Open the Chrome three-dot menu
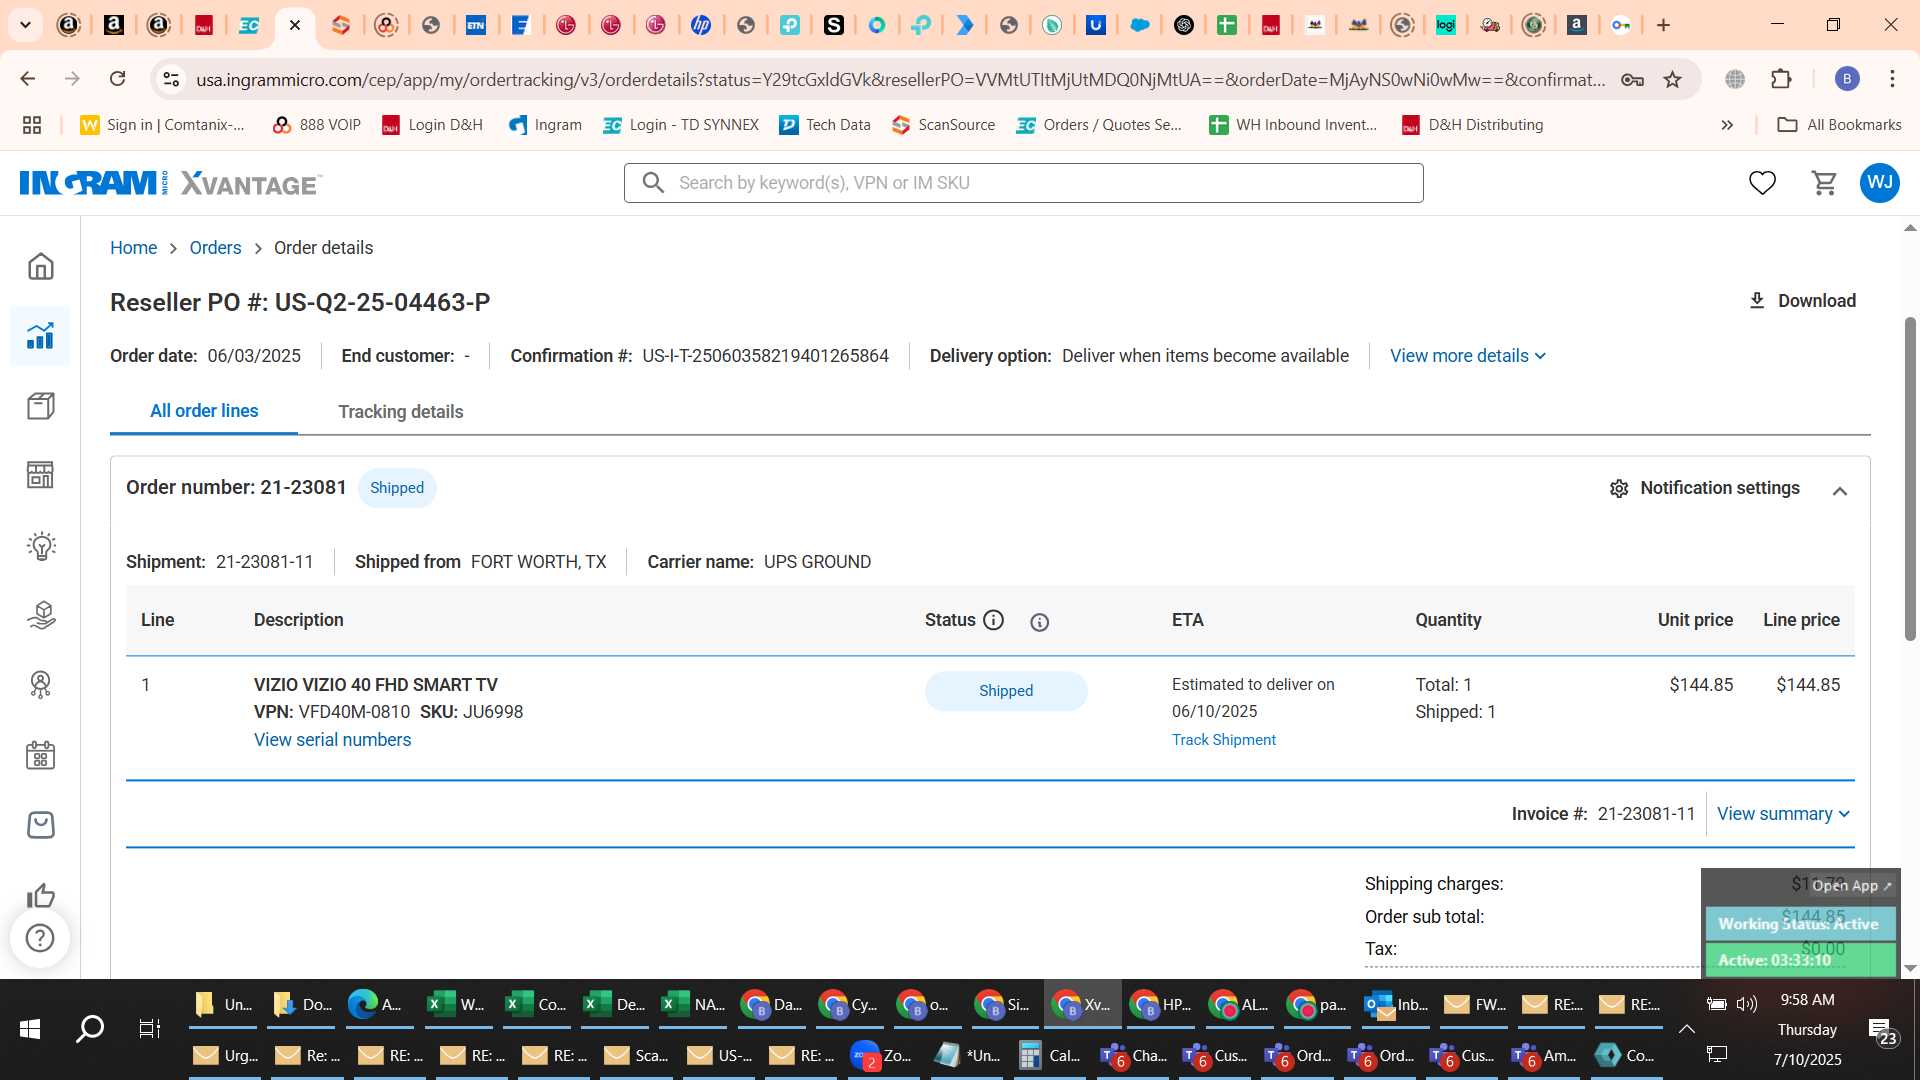The width and height of the screenshot is (1920, 1080). pyautogui.click(x=1892, y=79)
